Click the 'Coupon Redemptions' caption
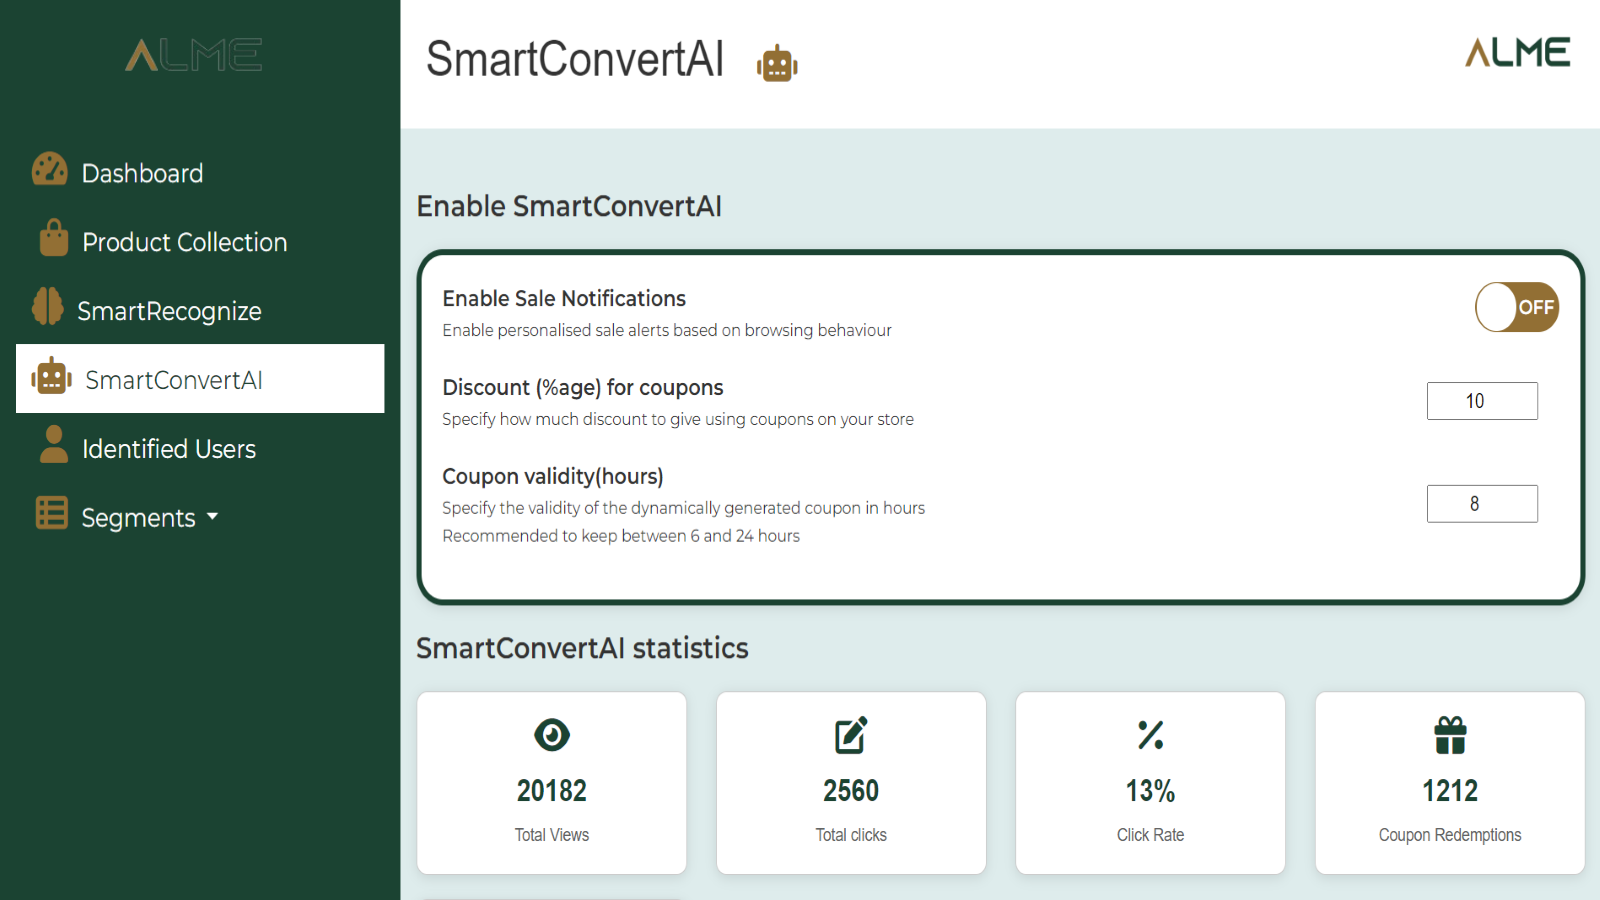This screenshot has height=900, width=1600. pos(1450,835)
